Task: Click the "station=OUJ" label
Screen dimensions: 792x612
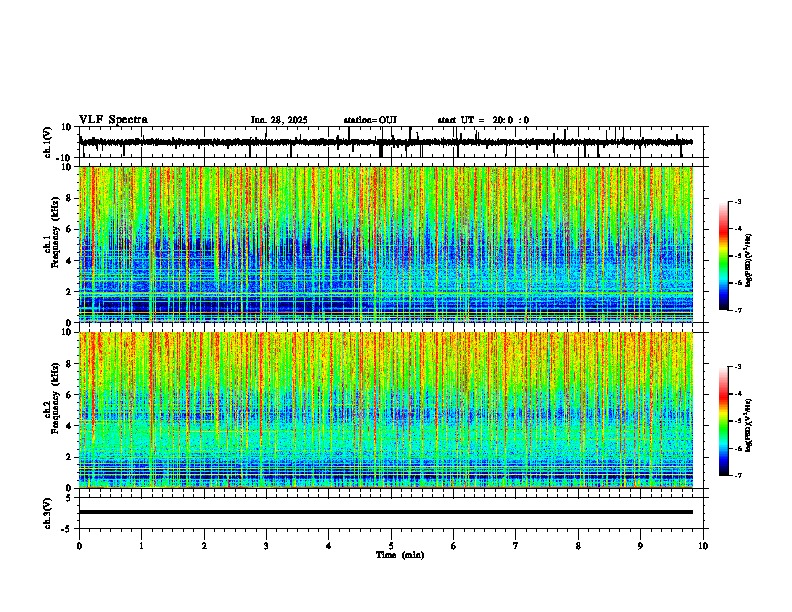Action: click(x=370, y=120)
